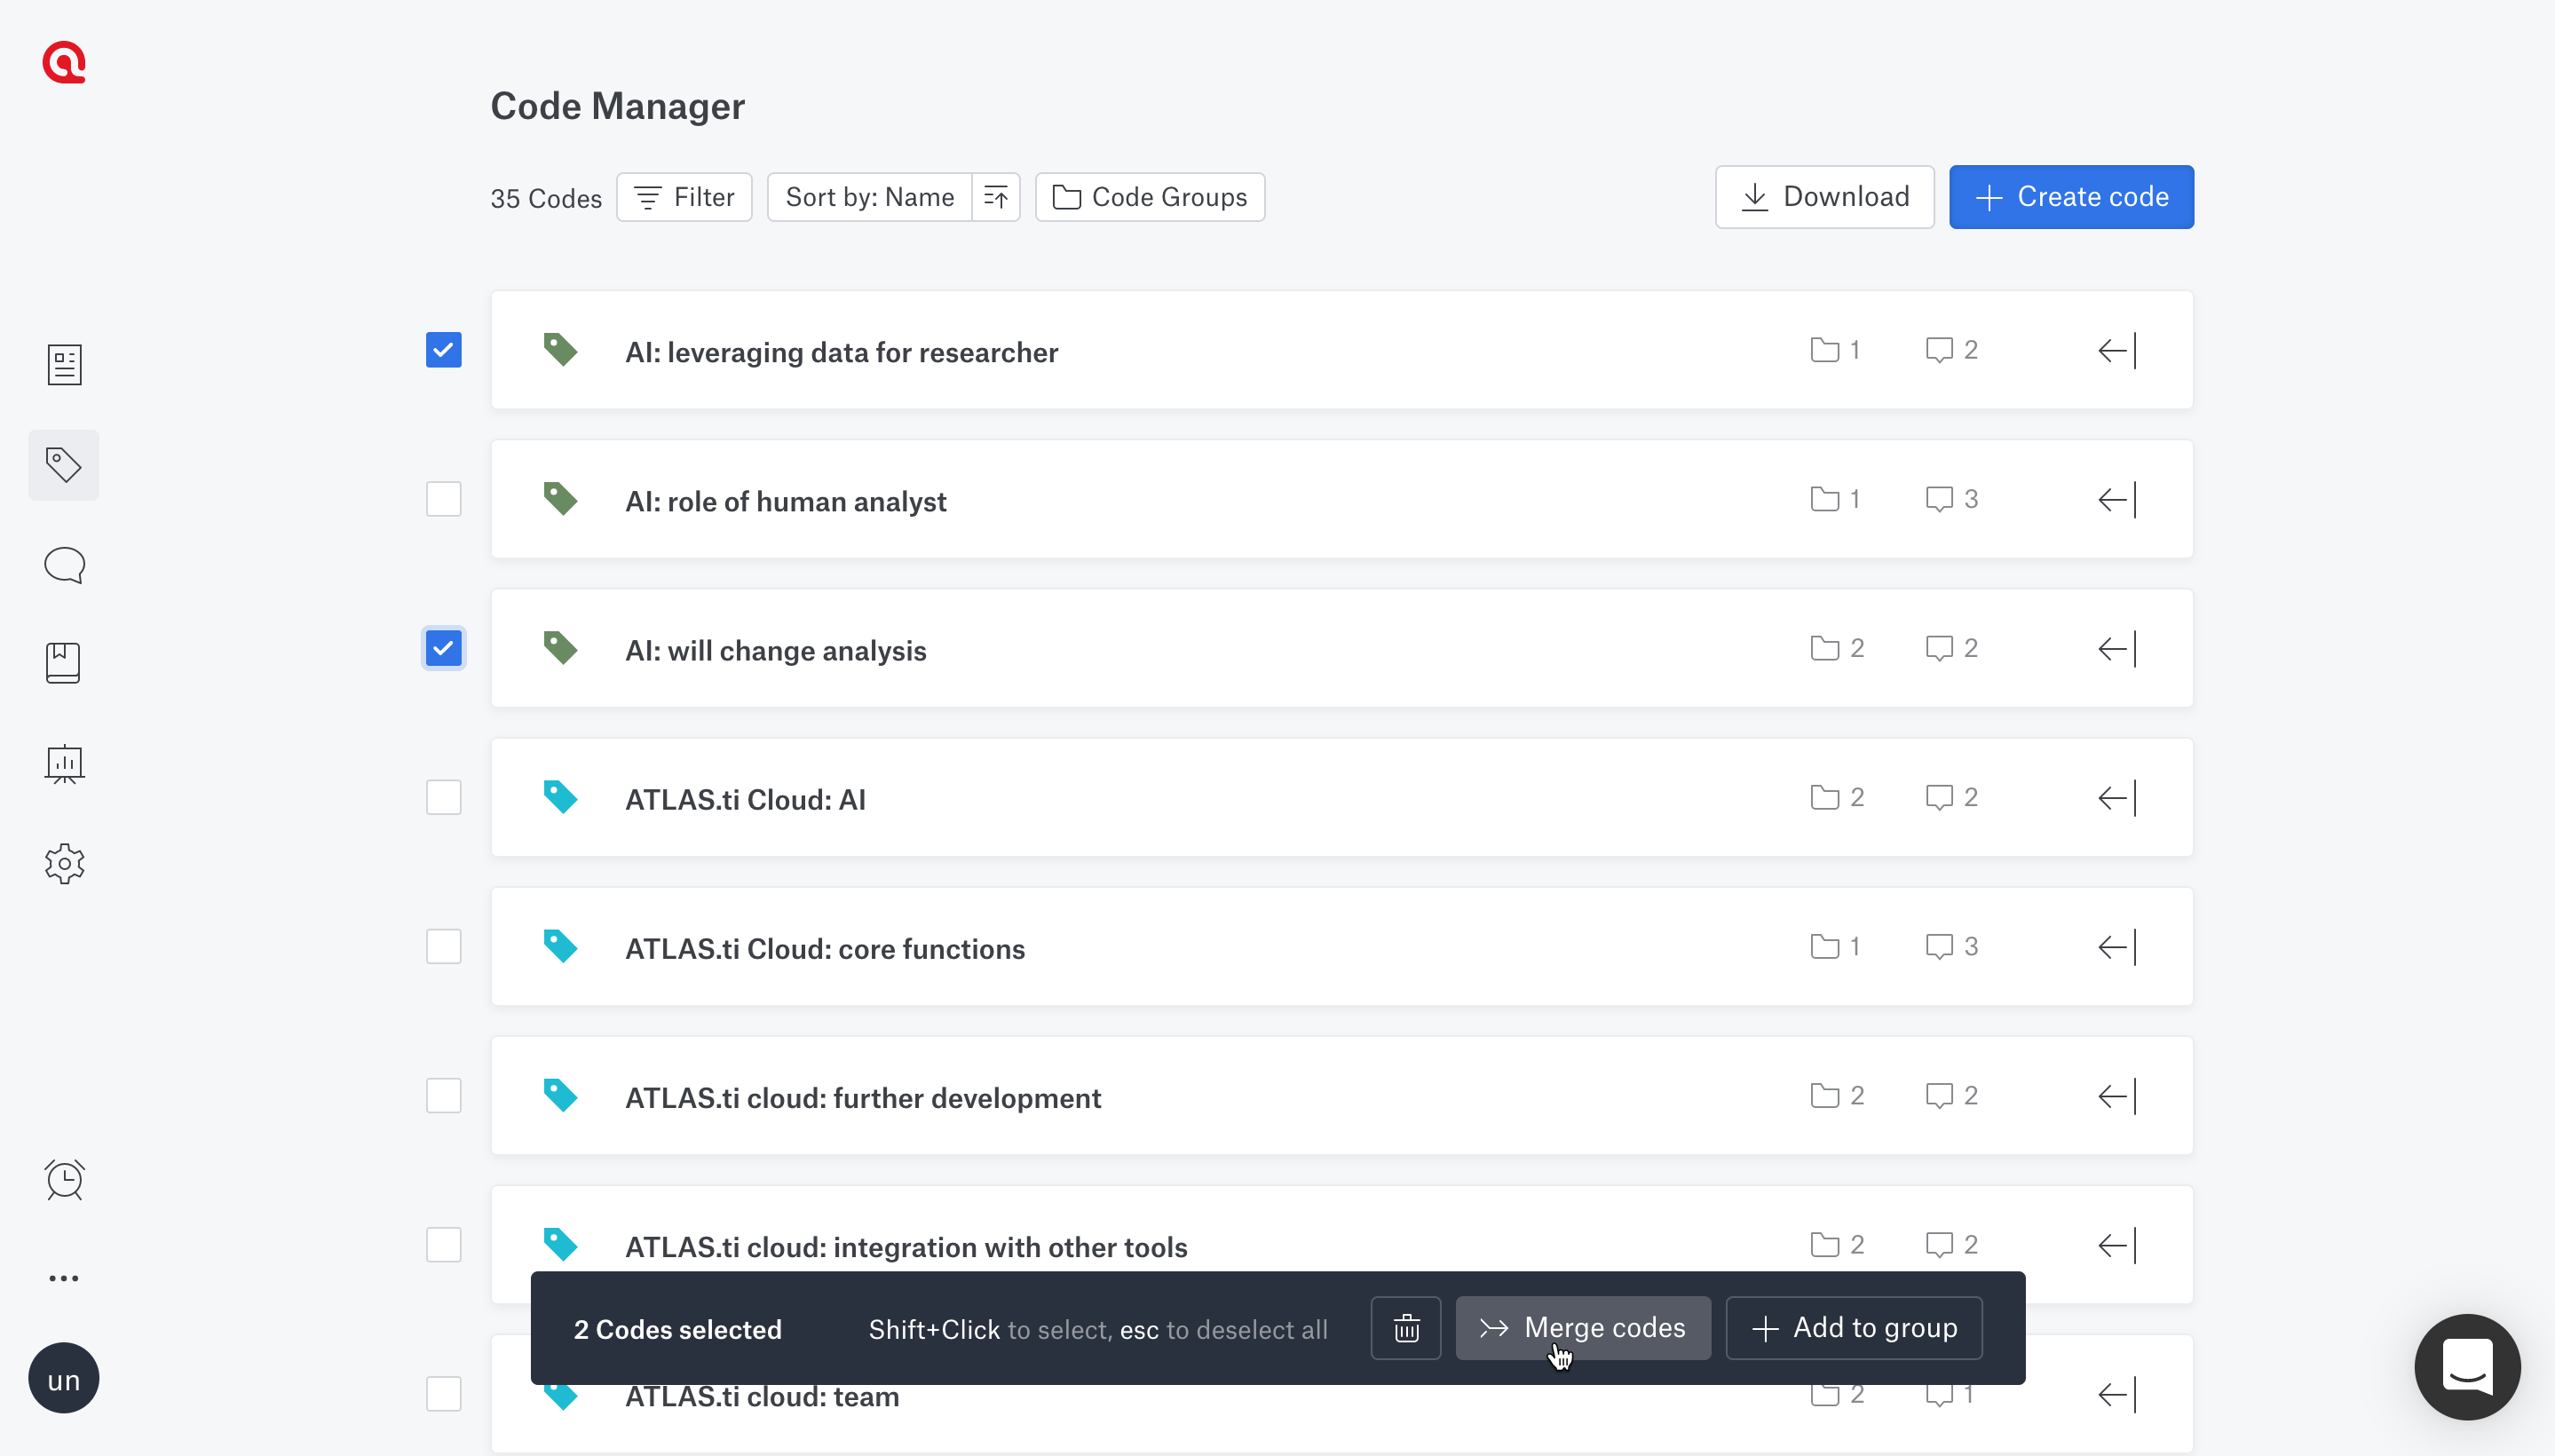This screenshot has width=2555, height=1456.
Task: Open the Sort by: Name dropdown
Action: [869, 197]
